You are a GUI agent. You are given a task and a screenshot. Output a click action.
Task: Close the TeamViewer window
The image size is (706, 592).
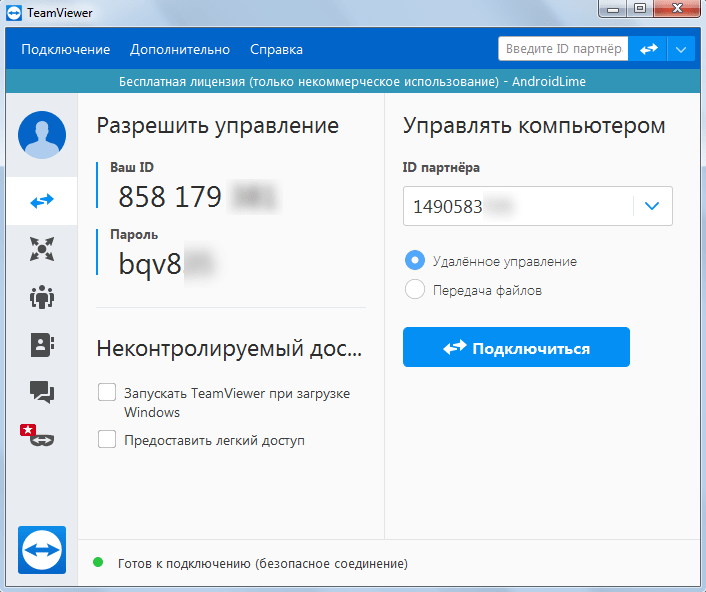pos(677,9)
